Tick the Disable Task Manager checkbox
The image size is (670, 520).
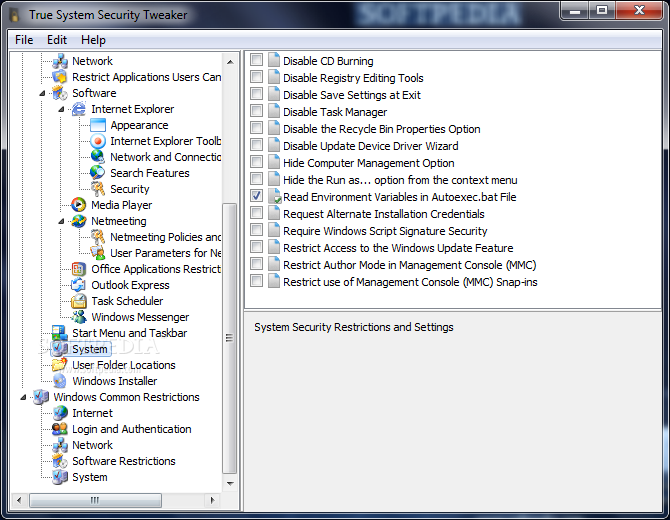point(256,111)
